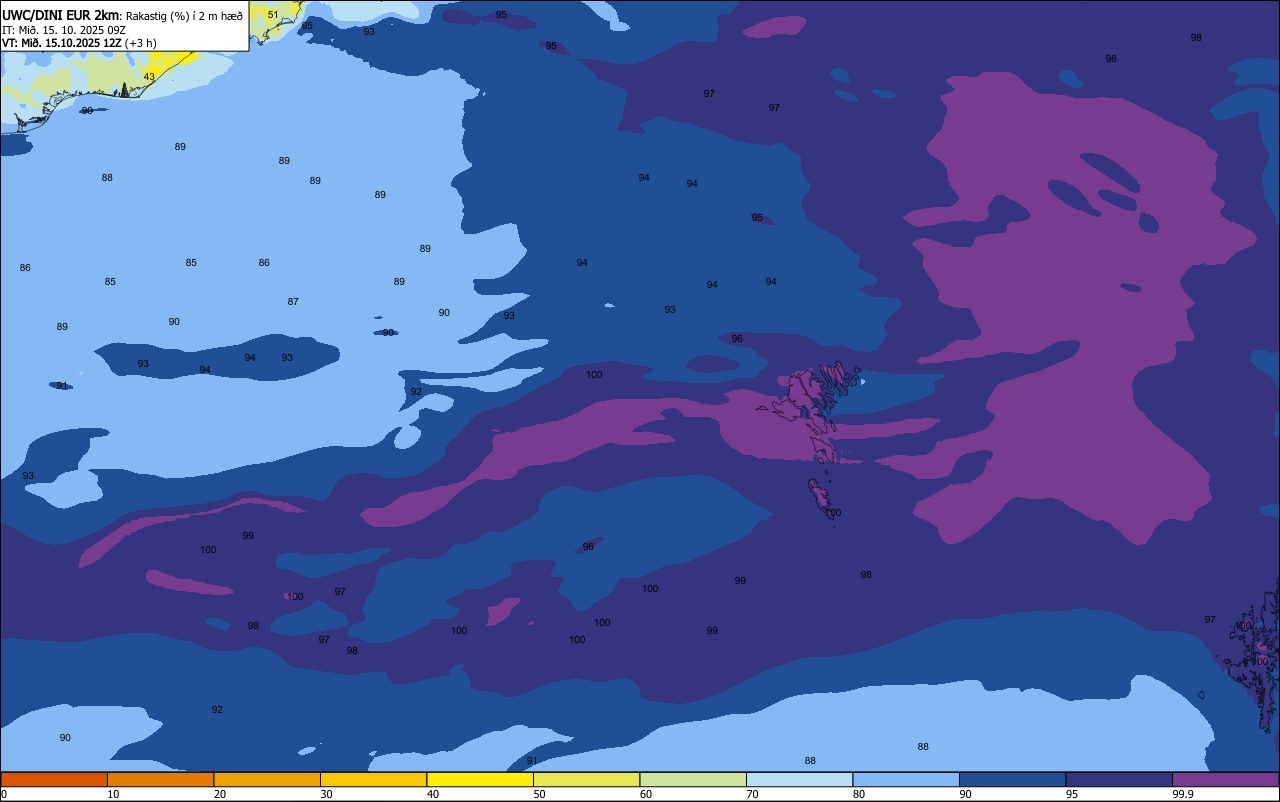Click the light blue 80–90 legend swatch

click(x=906, y=779)
